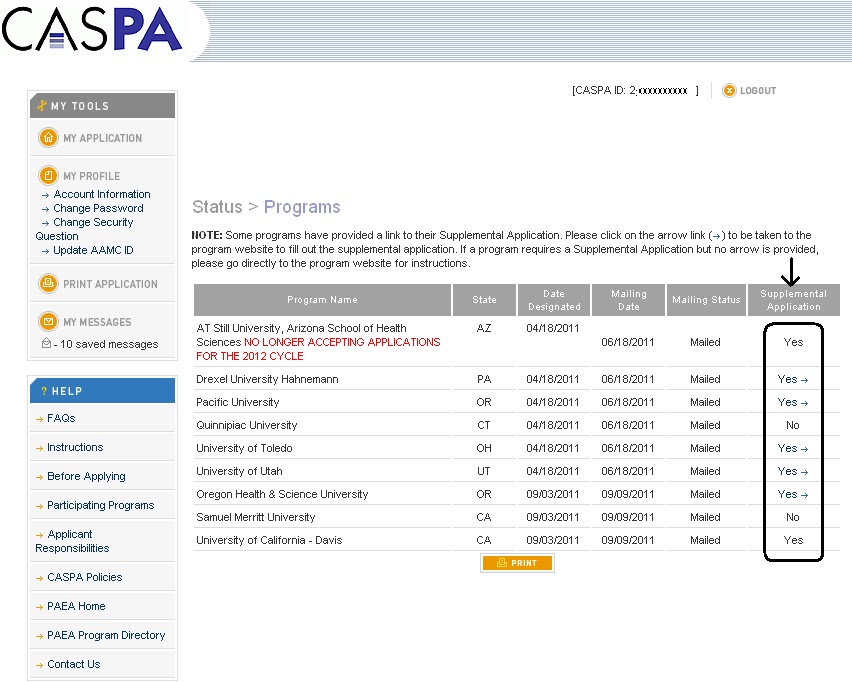Open the PAEA Program Directory link
Image resolution: width=852 pixels, height=682 pixels.
point(106,635)
